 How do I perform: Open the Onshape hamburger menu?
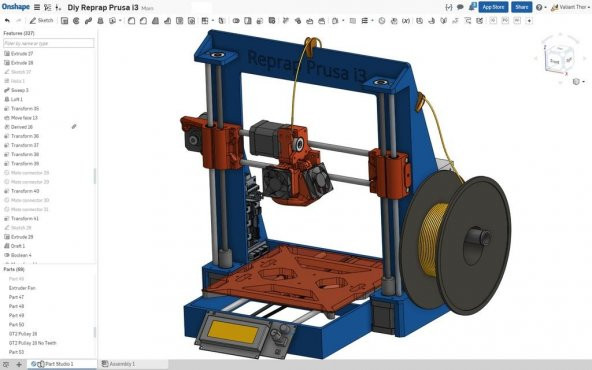pyautogui.click(x=37, y=7)
